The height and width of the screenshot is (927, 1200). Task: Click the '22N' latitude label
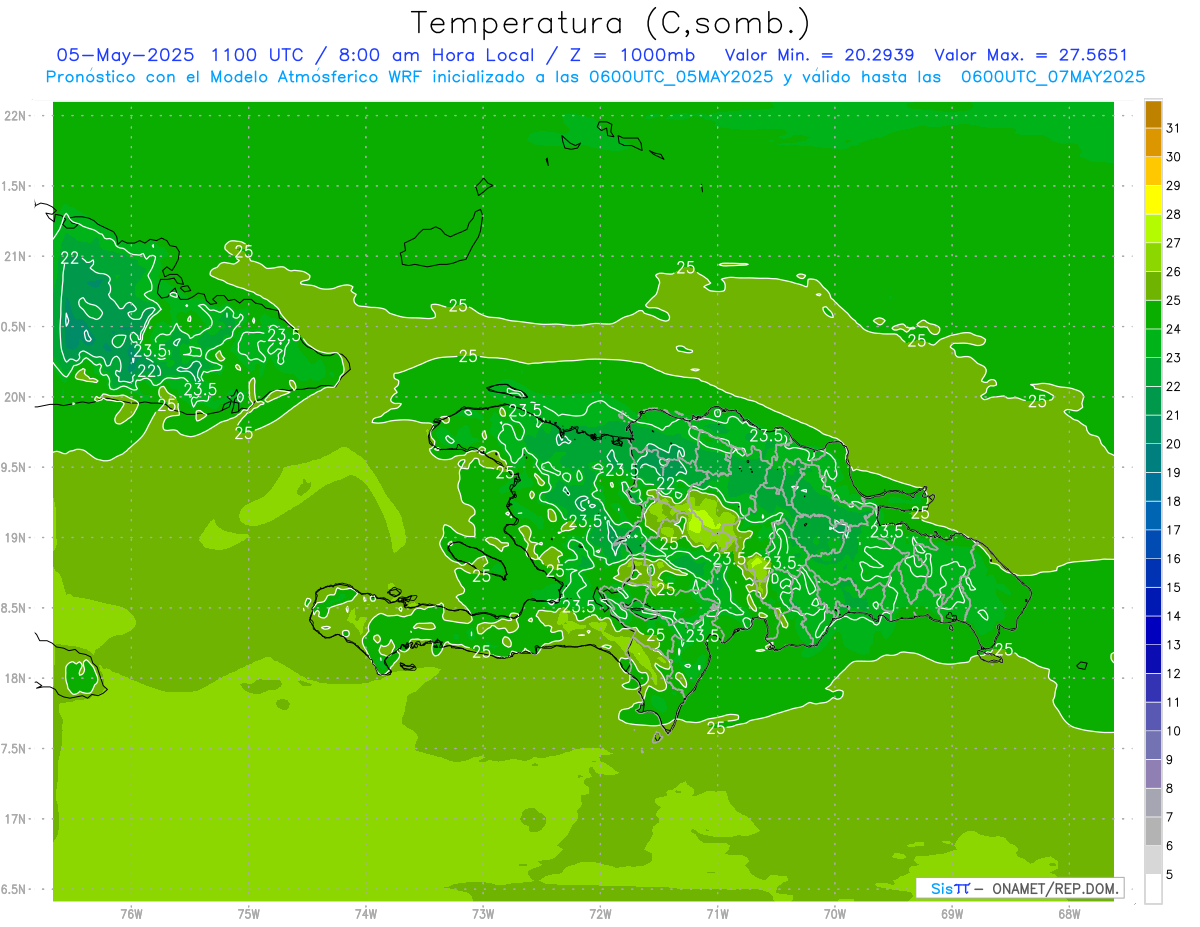[x=15, y=116]
